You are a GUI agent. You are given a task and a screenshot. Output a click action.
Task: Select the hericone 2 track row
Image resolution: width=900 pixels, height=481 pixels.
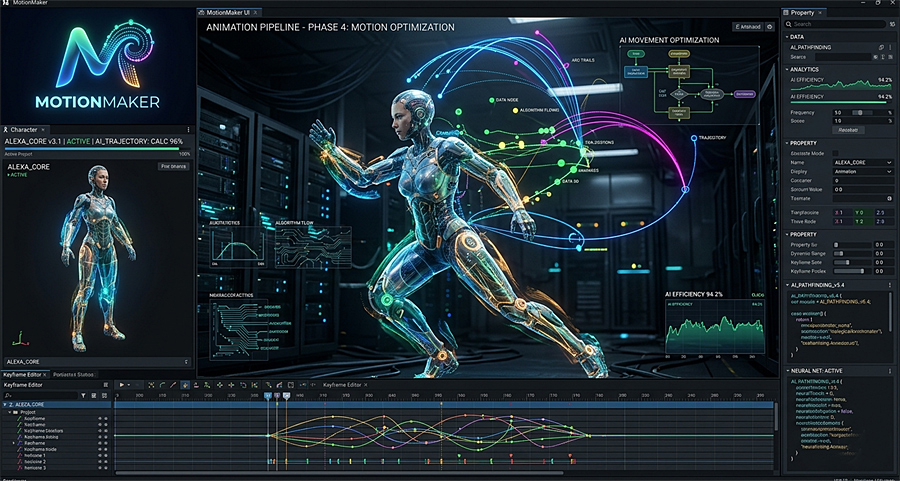coord(56,462)
